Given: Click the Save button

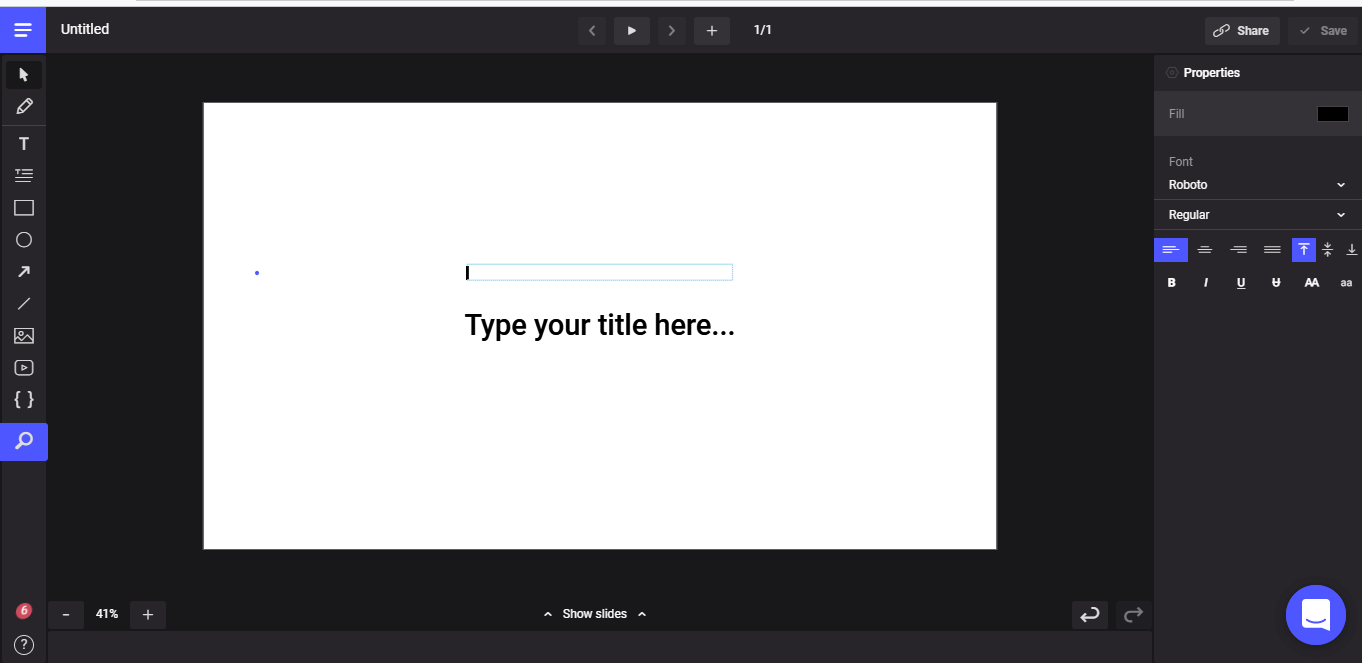Looking at the screenshot, I should click(x=1323, y=31).
